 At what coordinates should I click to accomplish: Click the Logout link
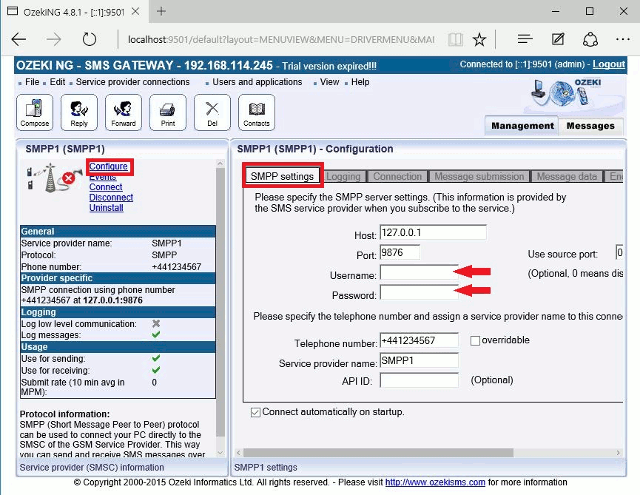pyautogui.click(x=609, y=64)
